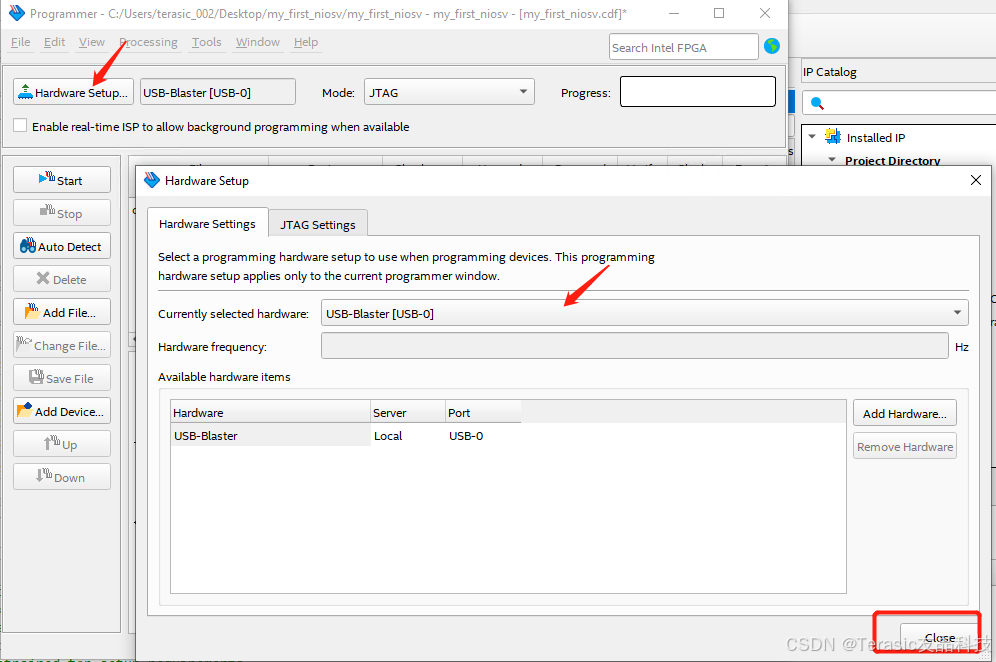
Task: Open Currently selected hardware dropdown
Action: 645,313
